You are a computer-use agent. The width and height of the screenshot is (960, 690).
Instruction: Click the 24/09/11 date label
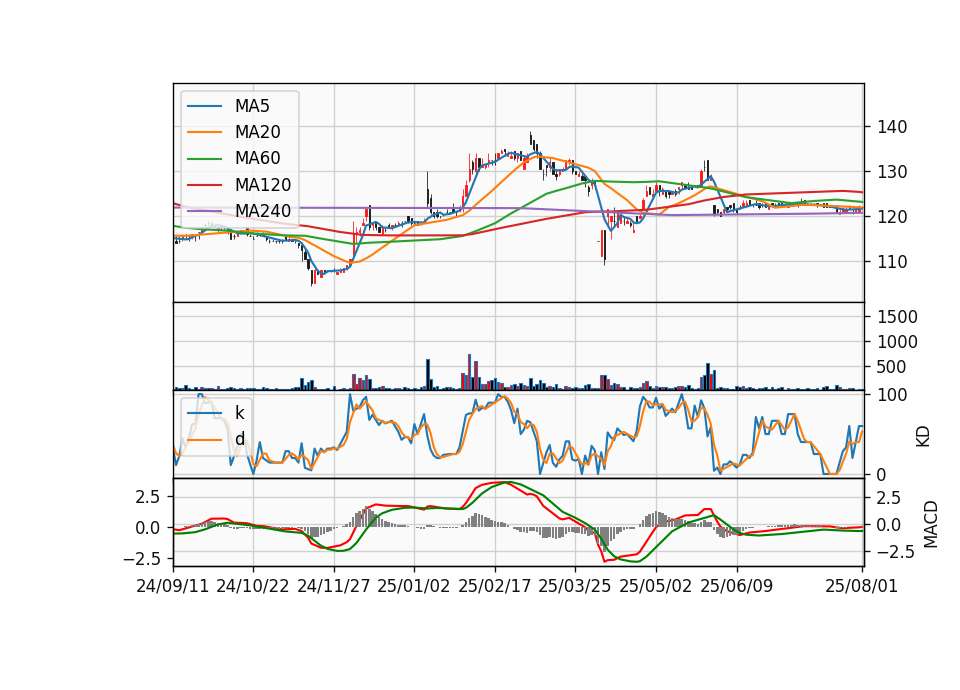click(173, 586)
